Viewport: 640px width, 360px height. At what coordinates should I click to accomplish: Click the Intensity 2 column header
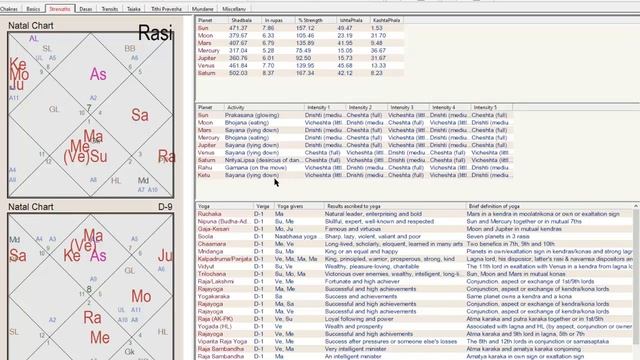click(x=367, y=107)
